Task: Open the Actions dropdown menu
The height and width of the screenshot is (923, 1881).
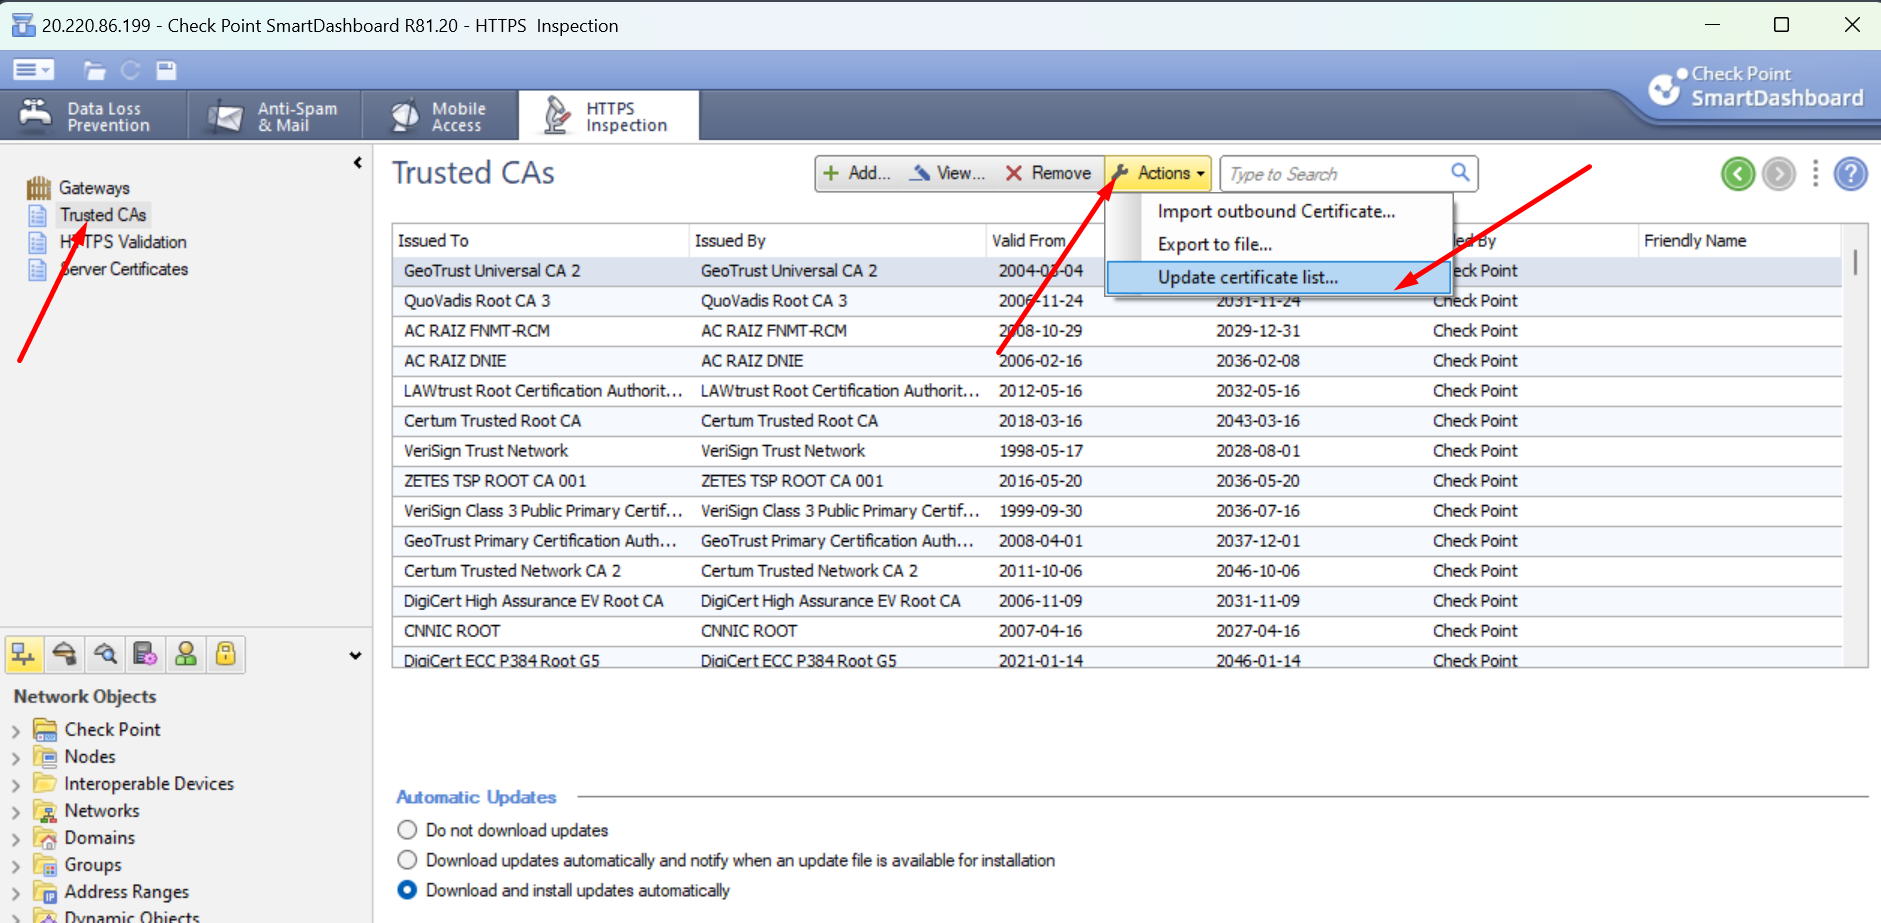Action: [1157, 172]
